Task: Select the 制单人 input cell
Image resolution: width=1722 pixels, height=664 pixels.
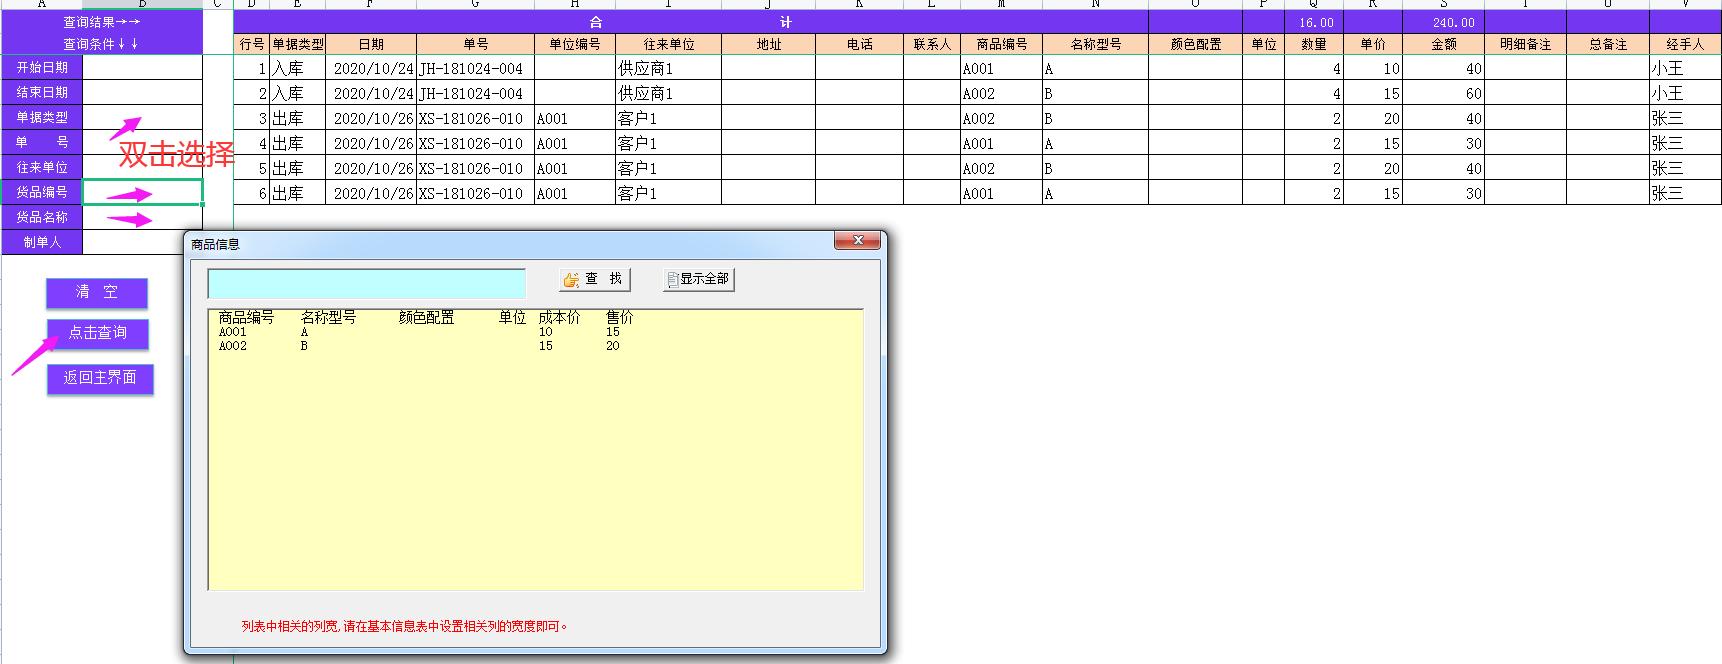Action: pyautogui.click(x=142, y=242)
